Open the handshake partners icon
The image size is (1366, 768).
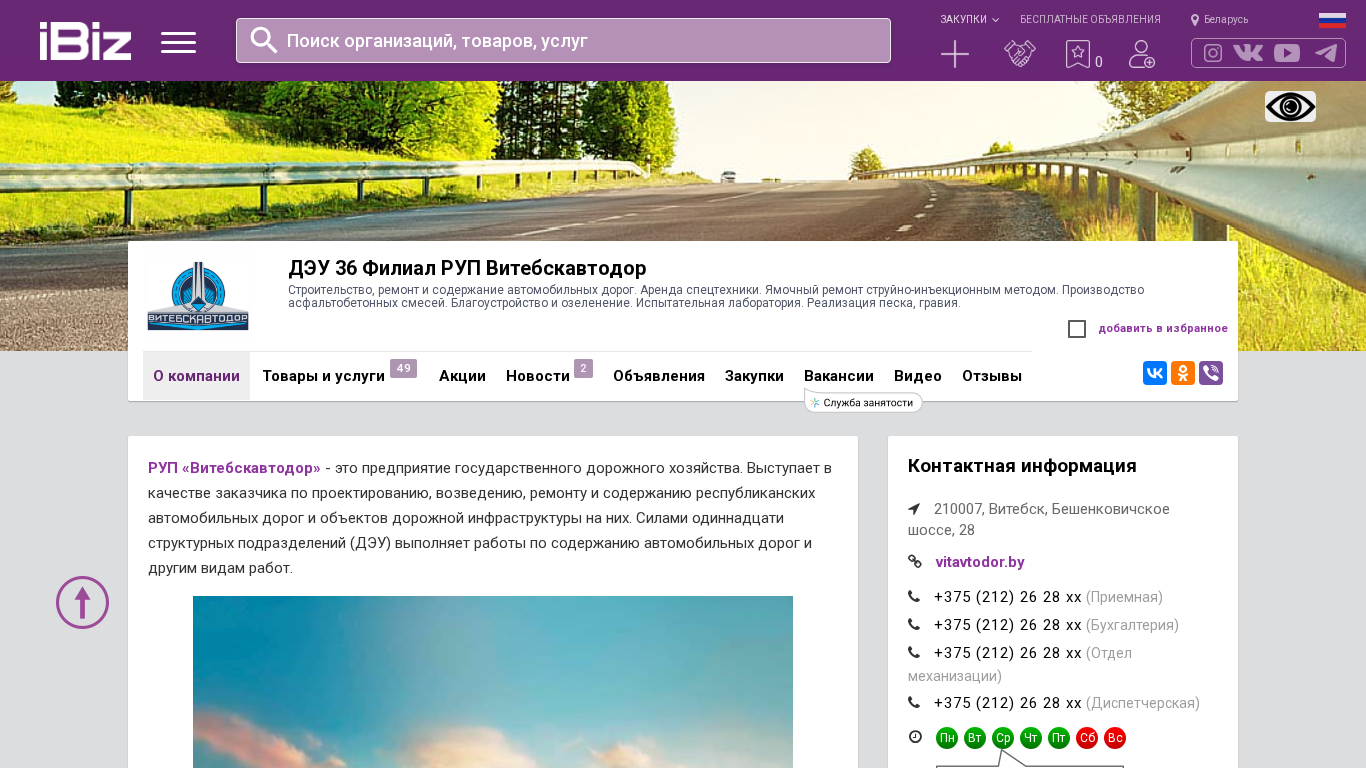[1020, 54]
